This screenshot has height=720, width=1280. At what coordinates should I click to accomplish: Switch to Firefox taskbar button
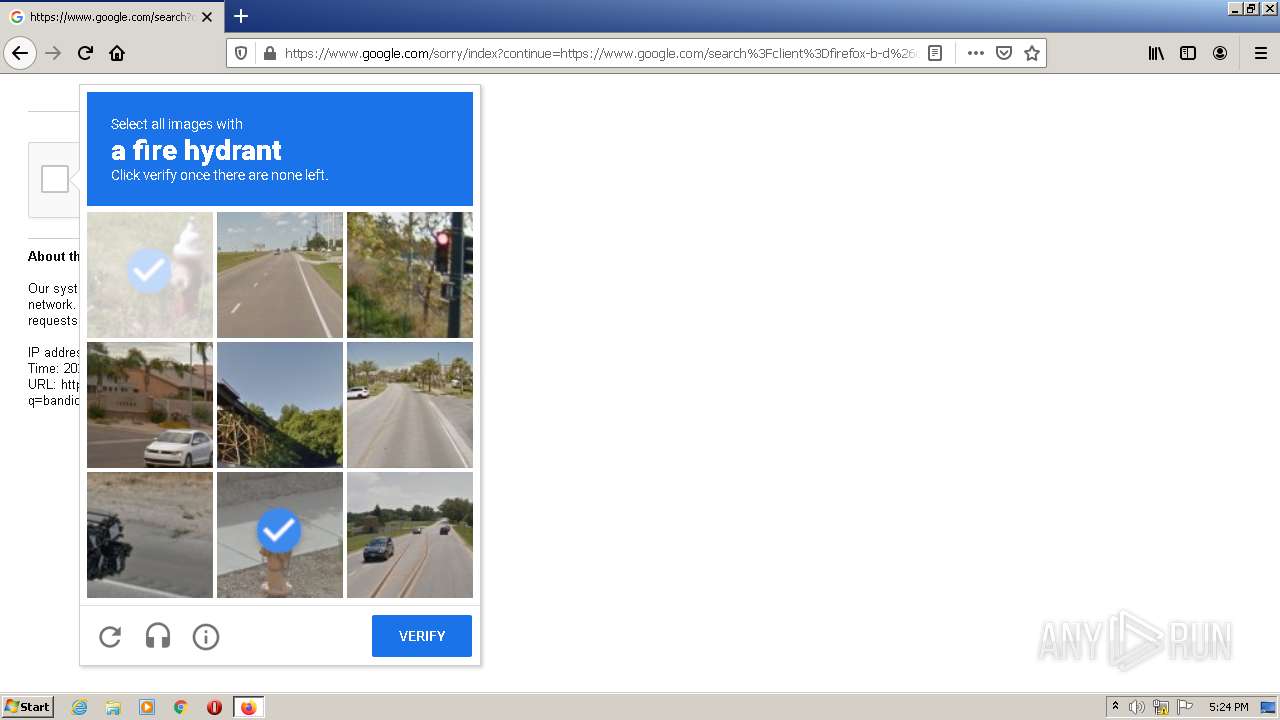248,707
